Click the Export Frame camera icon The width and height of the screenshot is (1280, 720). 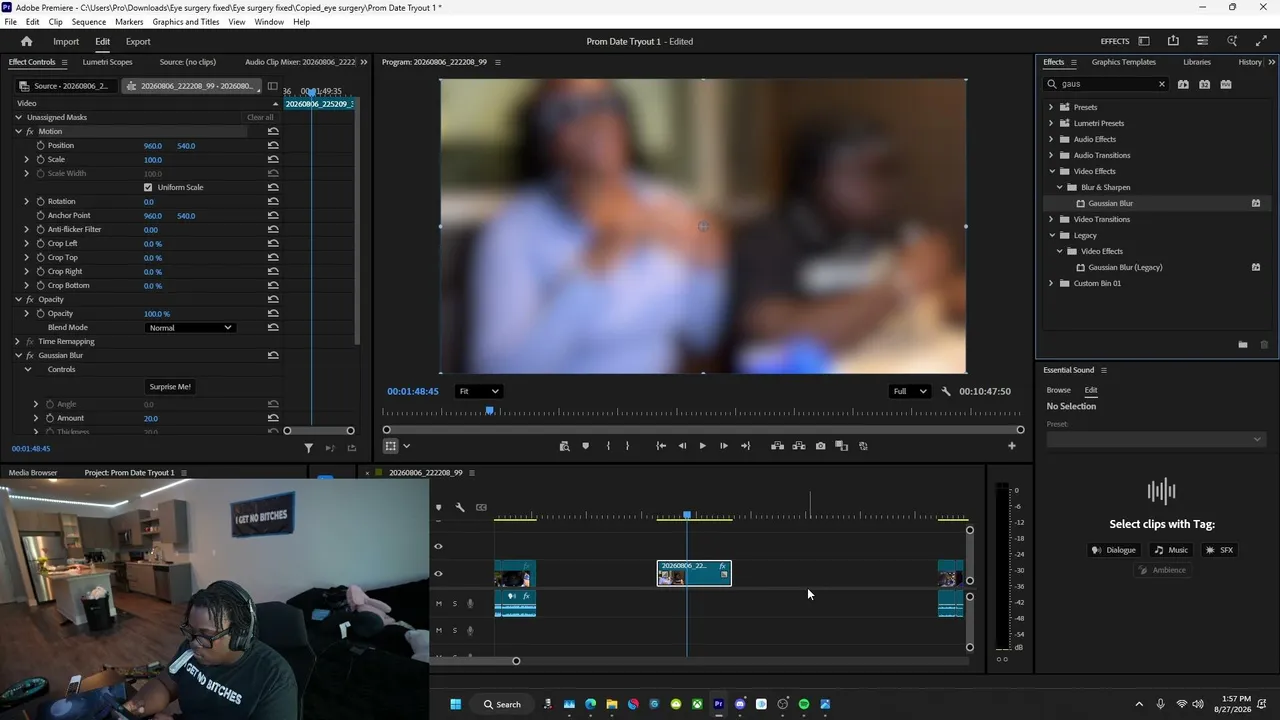(x=820, y=446)
